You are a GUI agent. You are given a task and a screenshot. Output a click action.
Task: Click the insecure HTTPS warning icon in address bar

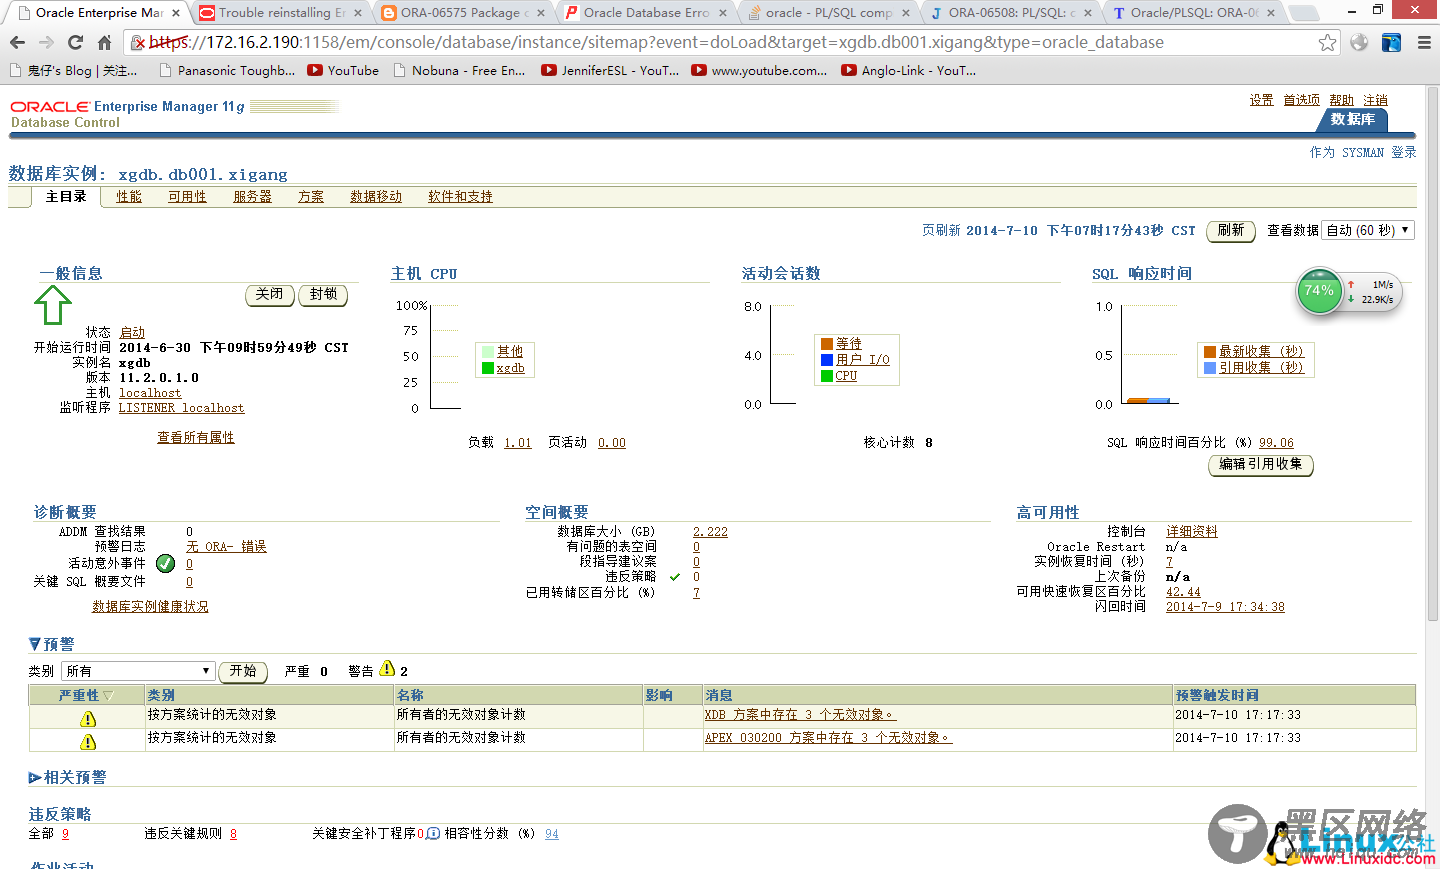click(x=139, y=42)
